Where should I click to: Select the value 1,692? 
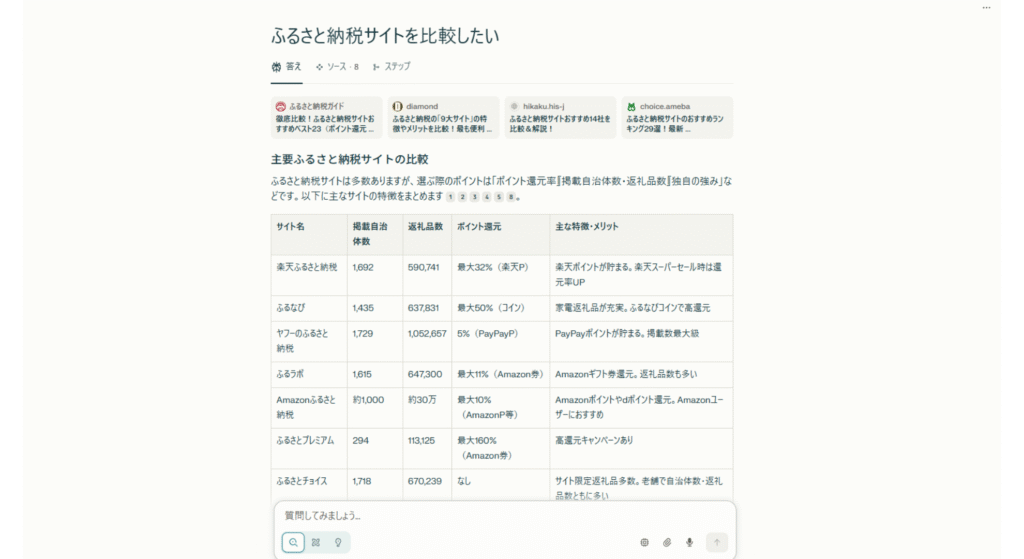tap(363, 268)
